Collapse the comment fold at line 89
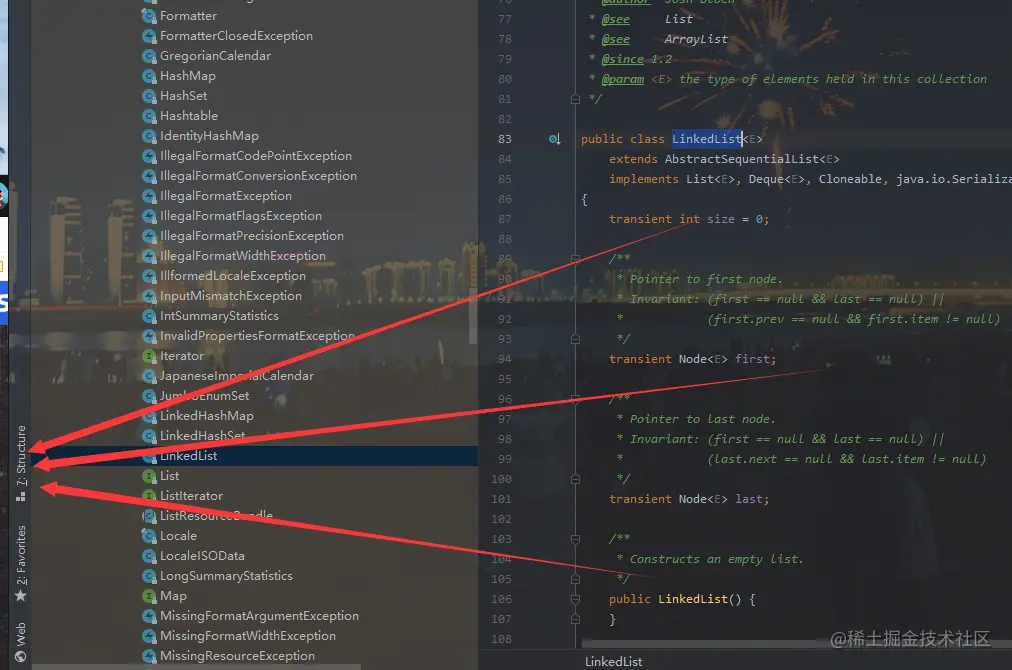 click(x=575, y=259)
